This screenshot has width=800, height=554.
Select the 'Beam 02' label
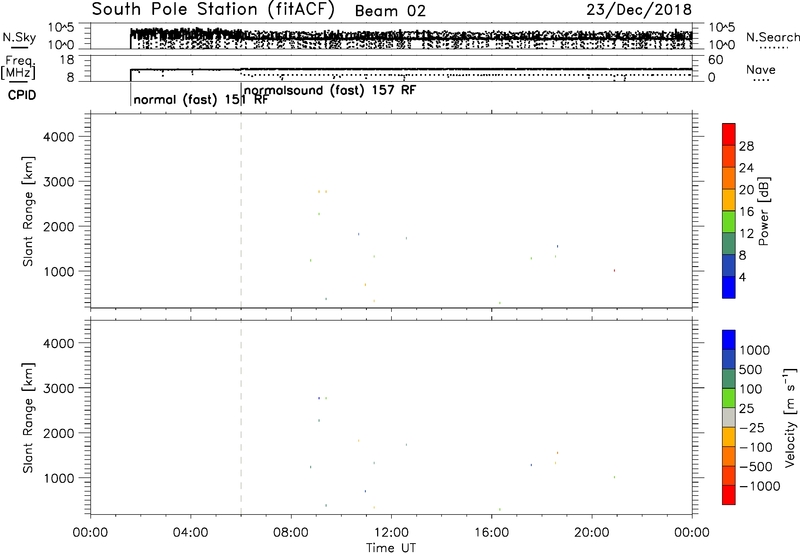(x=390, y=11)
